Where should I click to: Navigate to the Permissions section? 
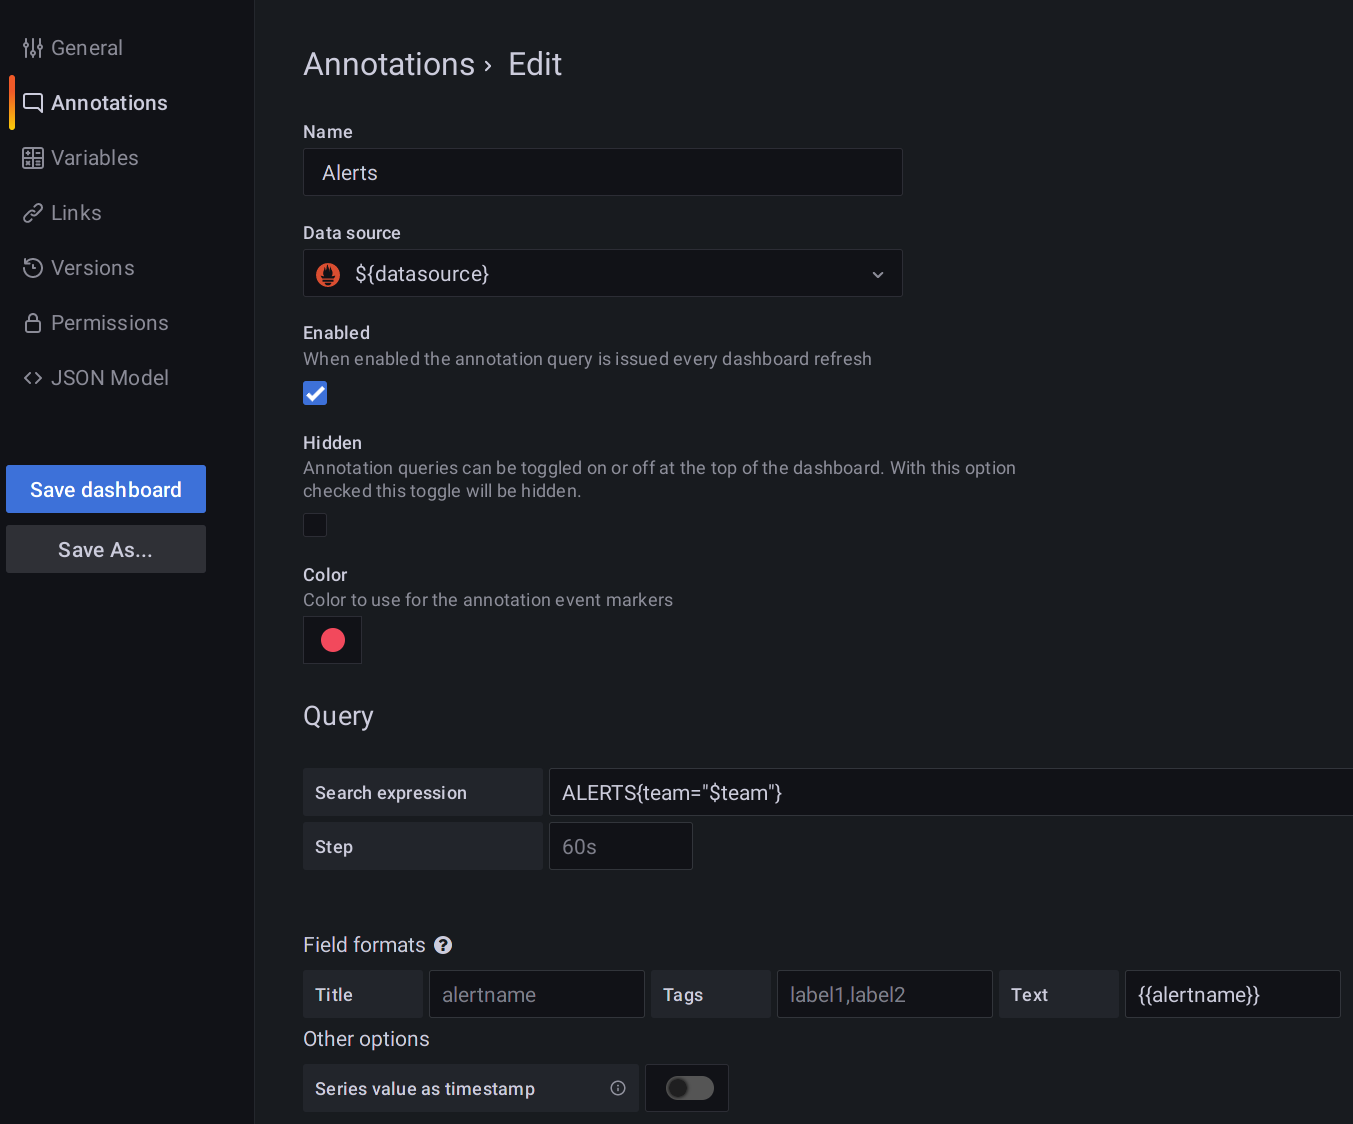pos(109,322)
